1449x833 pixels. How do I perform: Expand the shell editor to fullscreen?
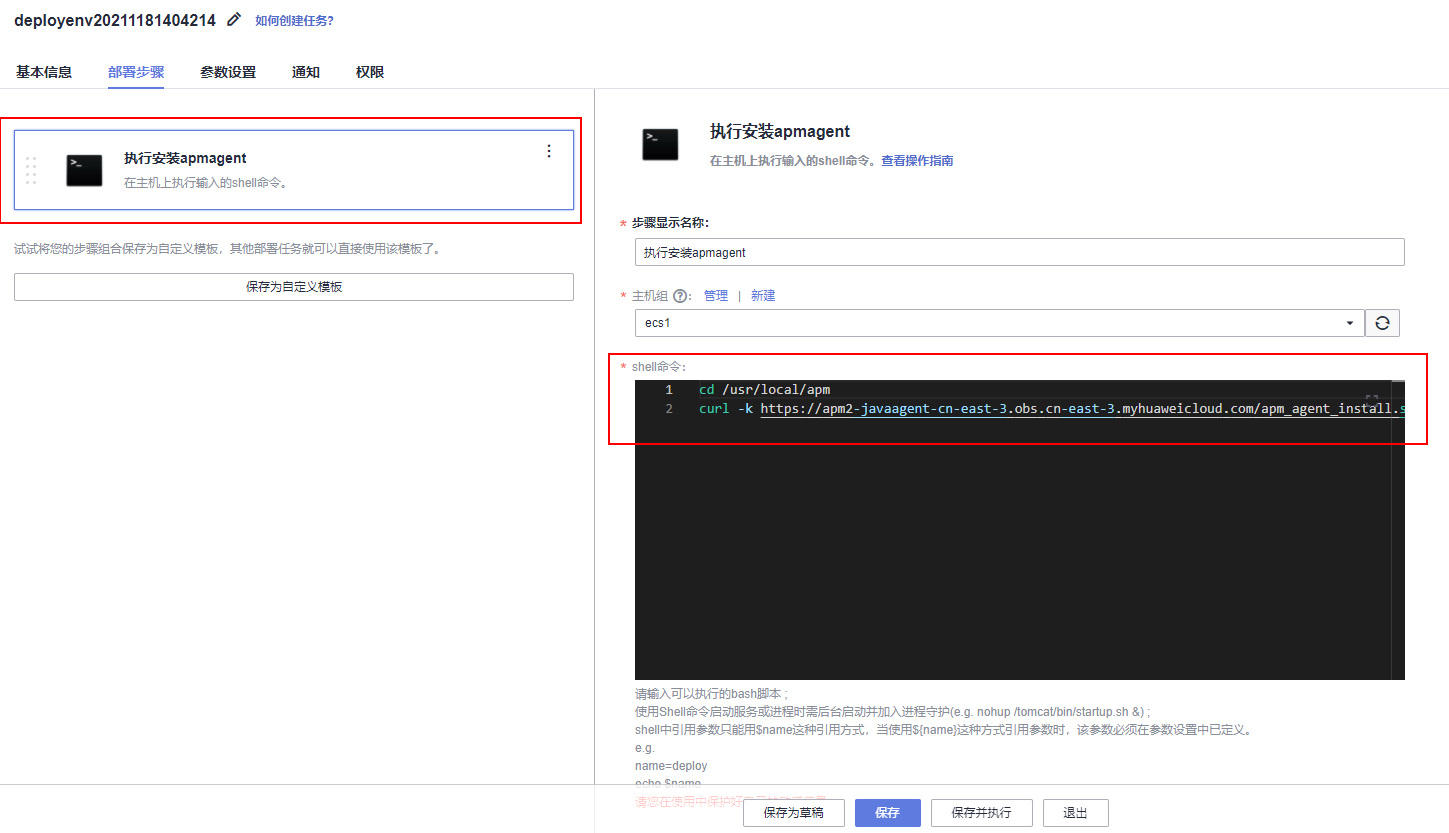tap(1372, 399)
